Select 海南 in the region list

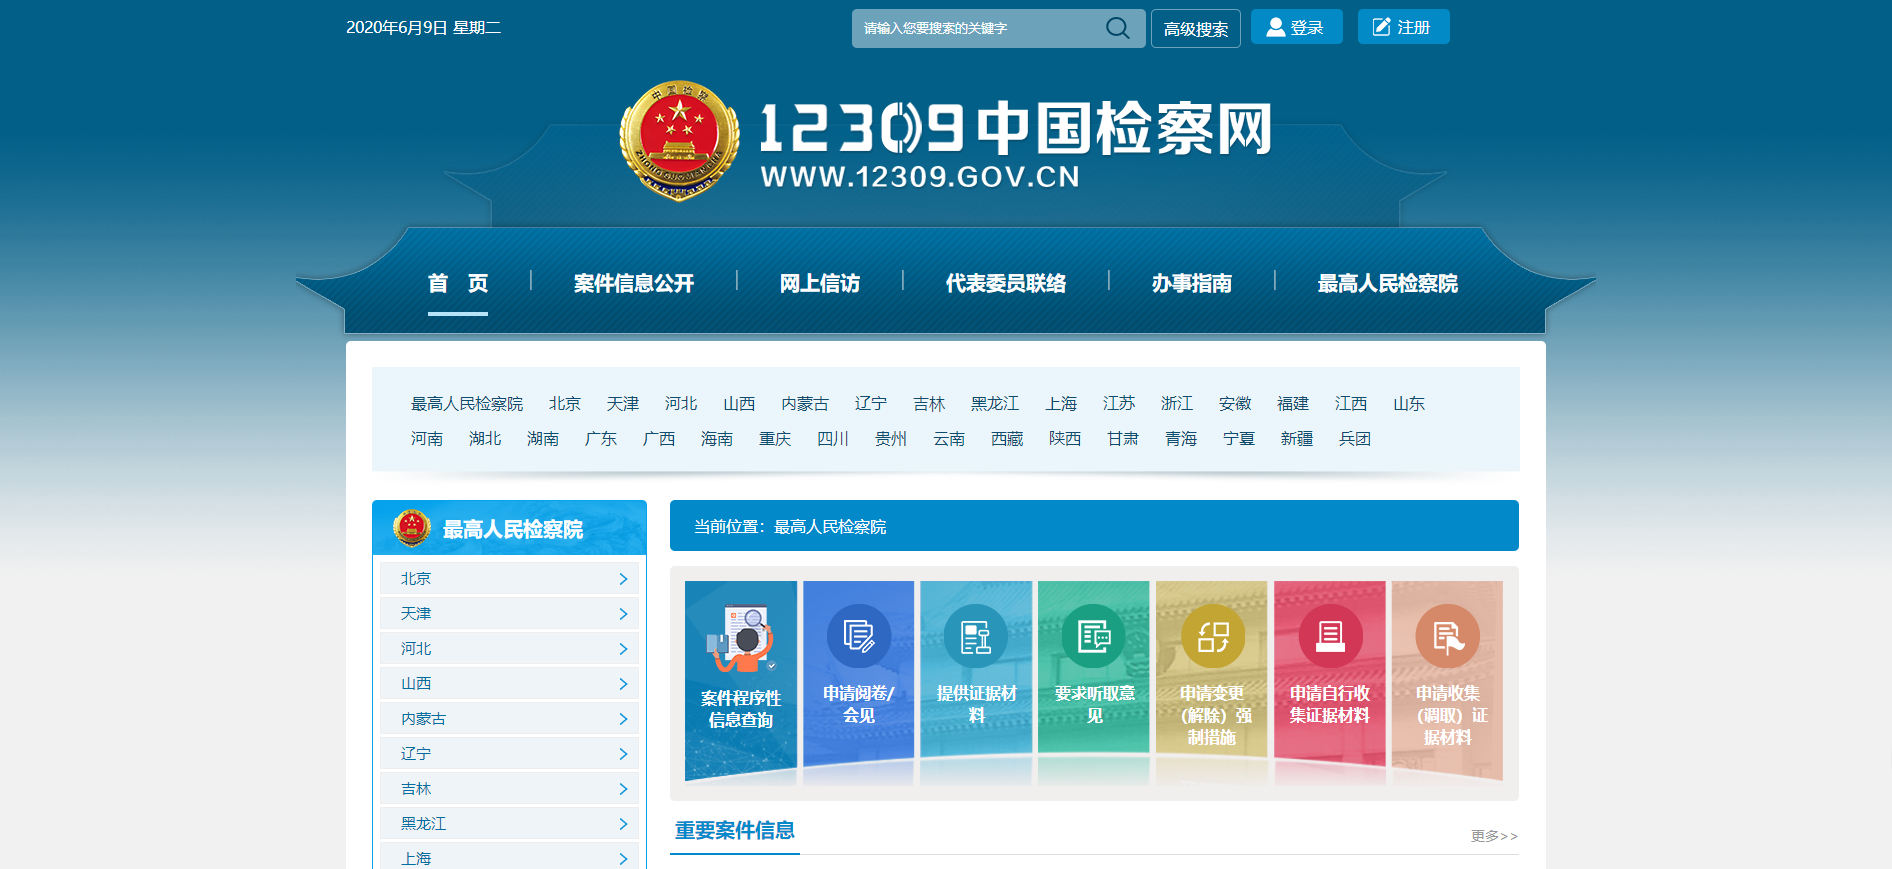[717, 439]
